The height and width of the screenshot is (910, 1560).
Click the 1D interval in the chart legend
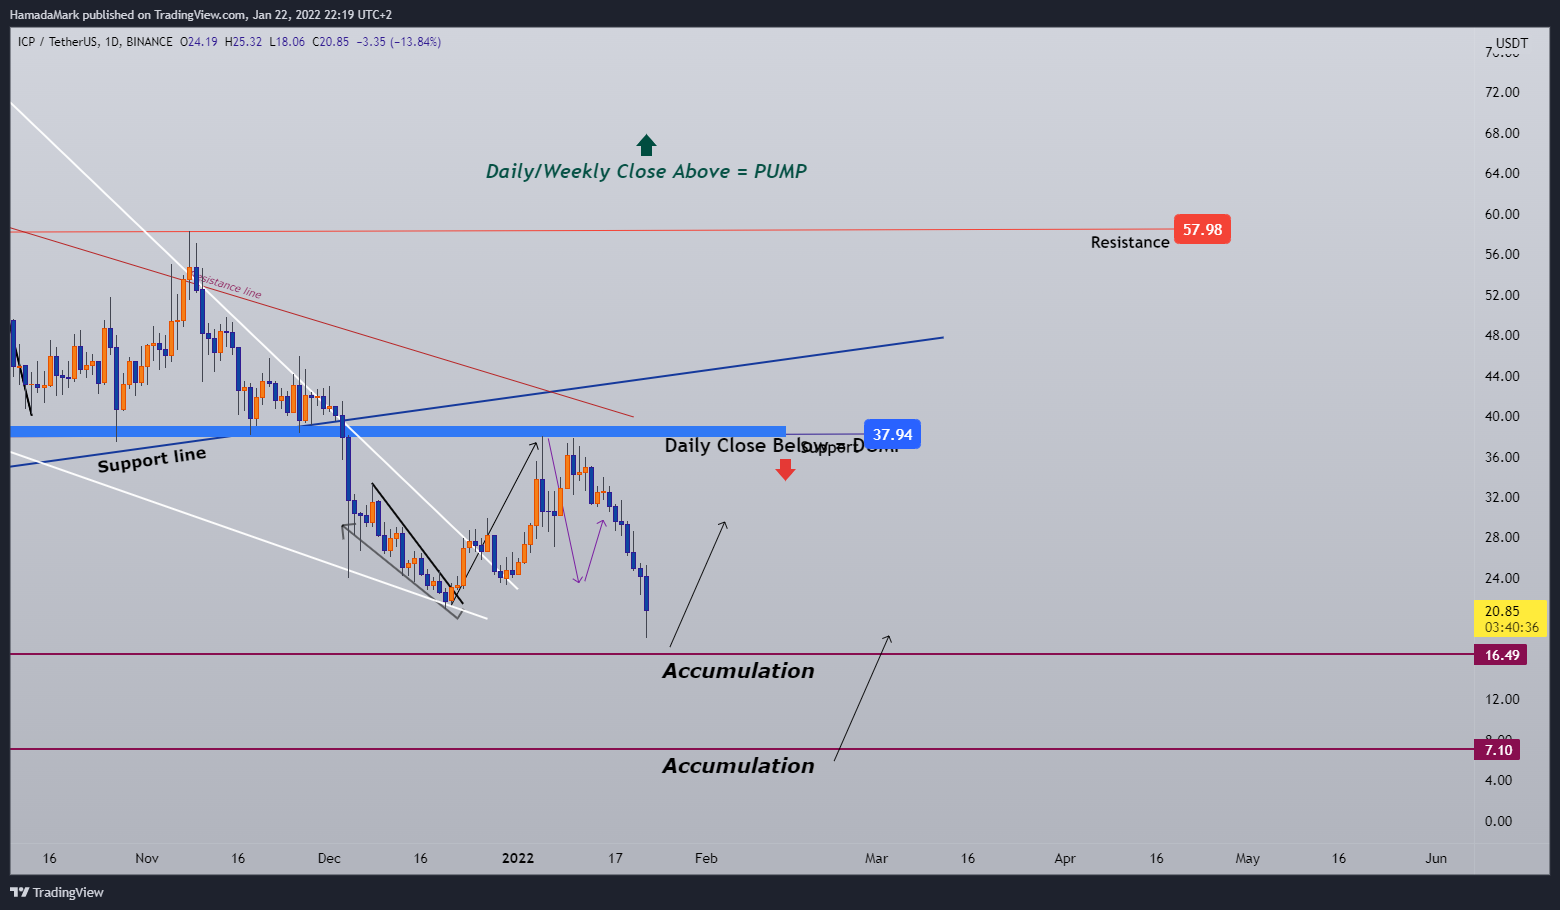[x=112, y=42]
